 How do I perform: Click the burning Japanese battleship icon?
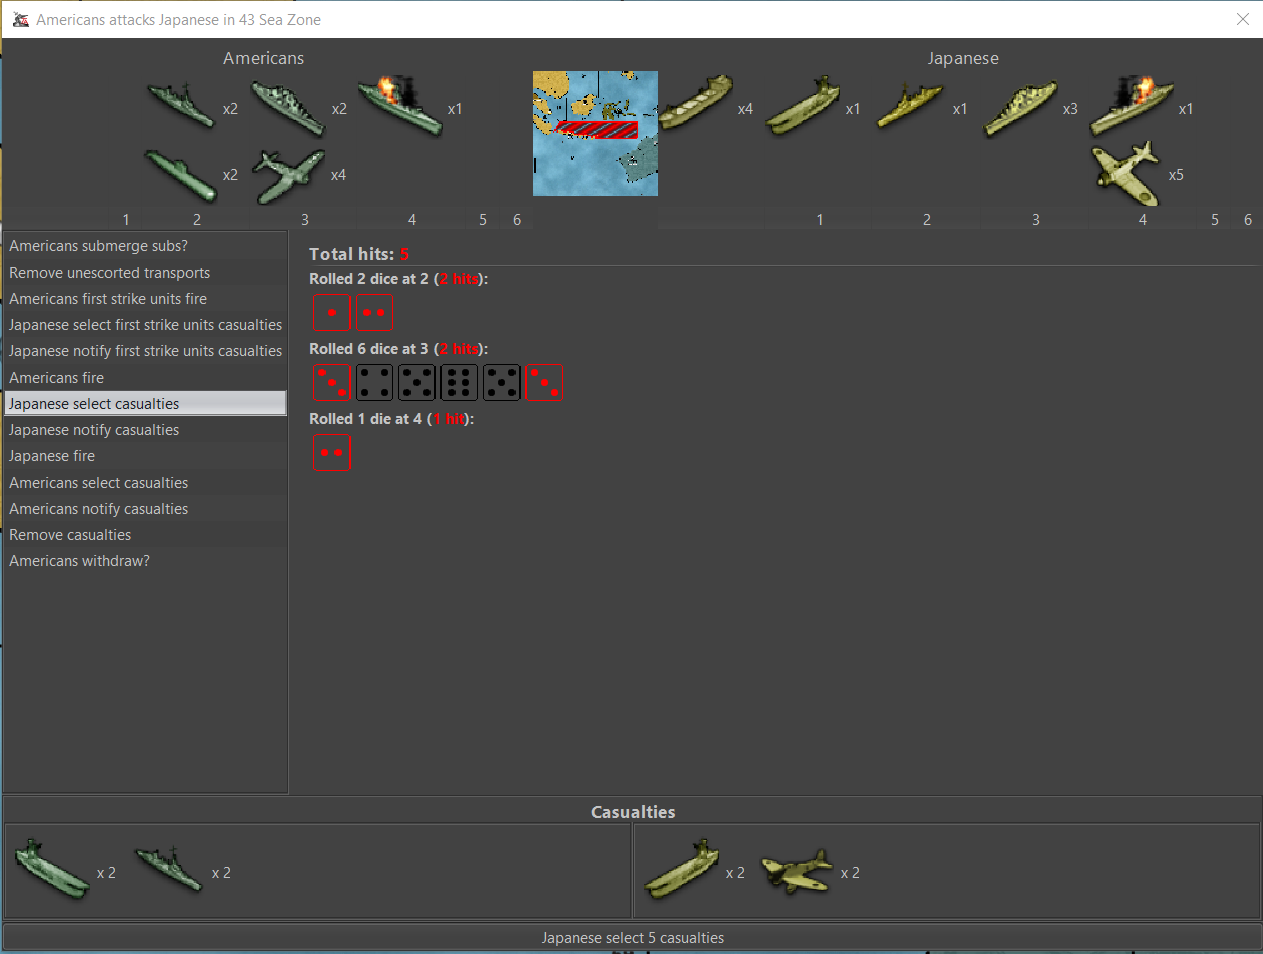[x=1132, y=104]
